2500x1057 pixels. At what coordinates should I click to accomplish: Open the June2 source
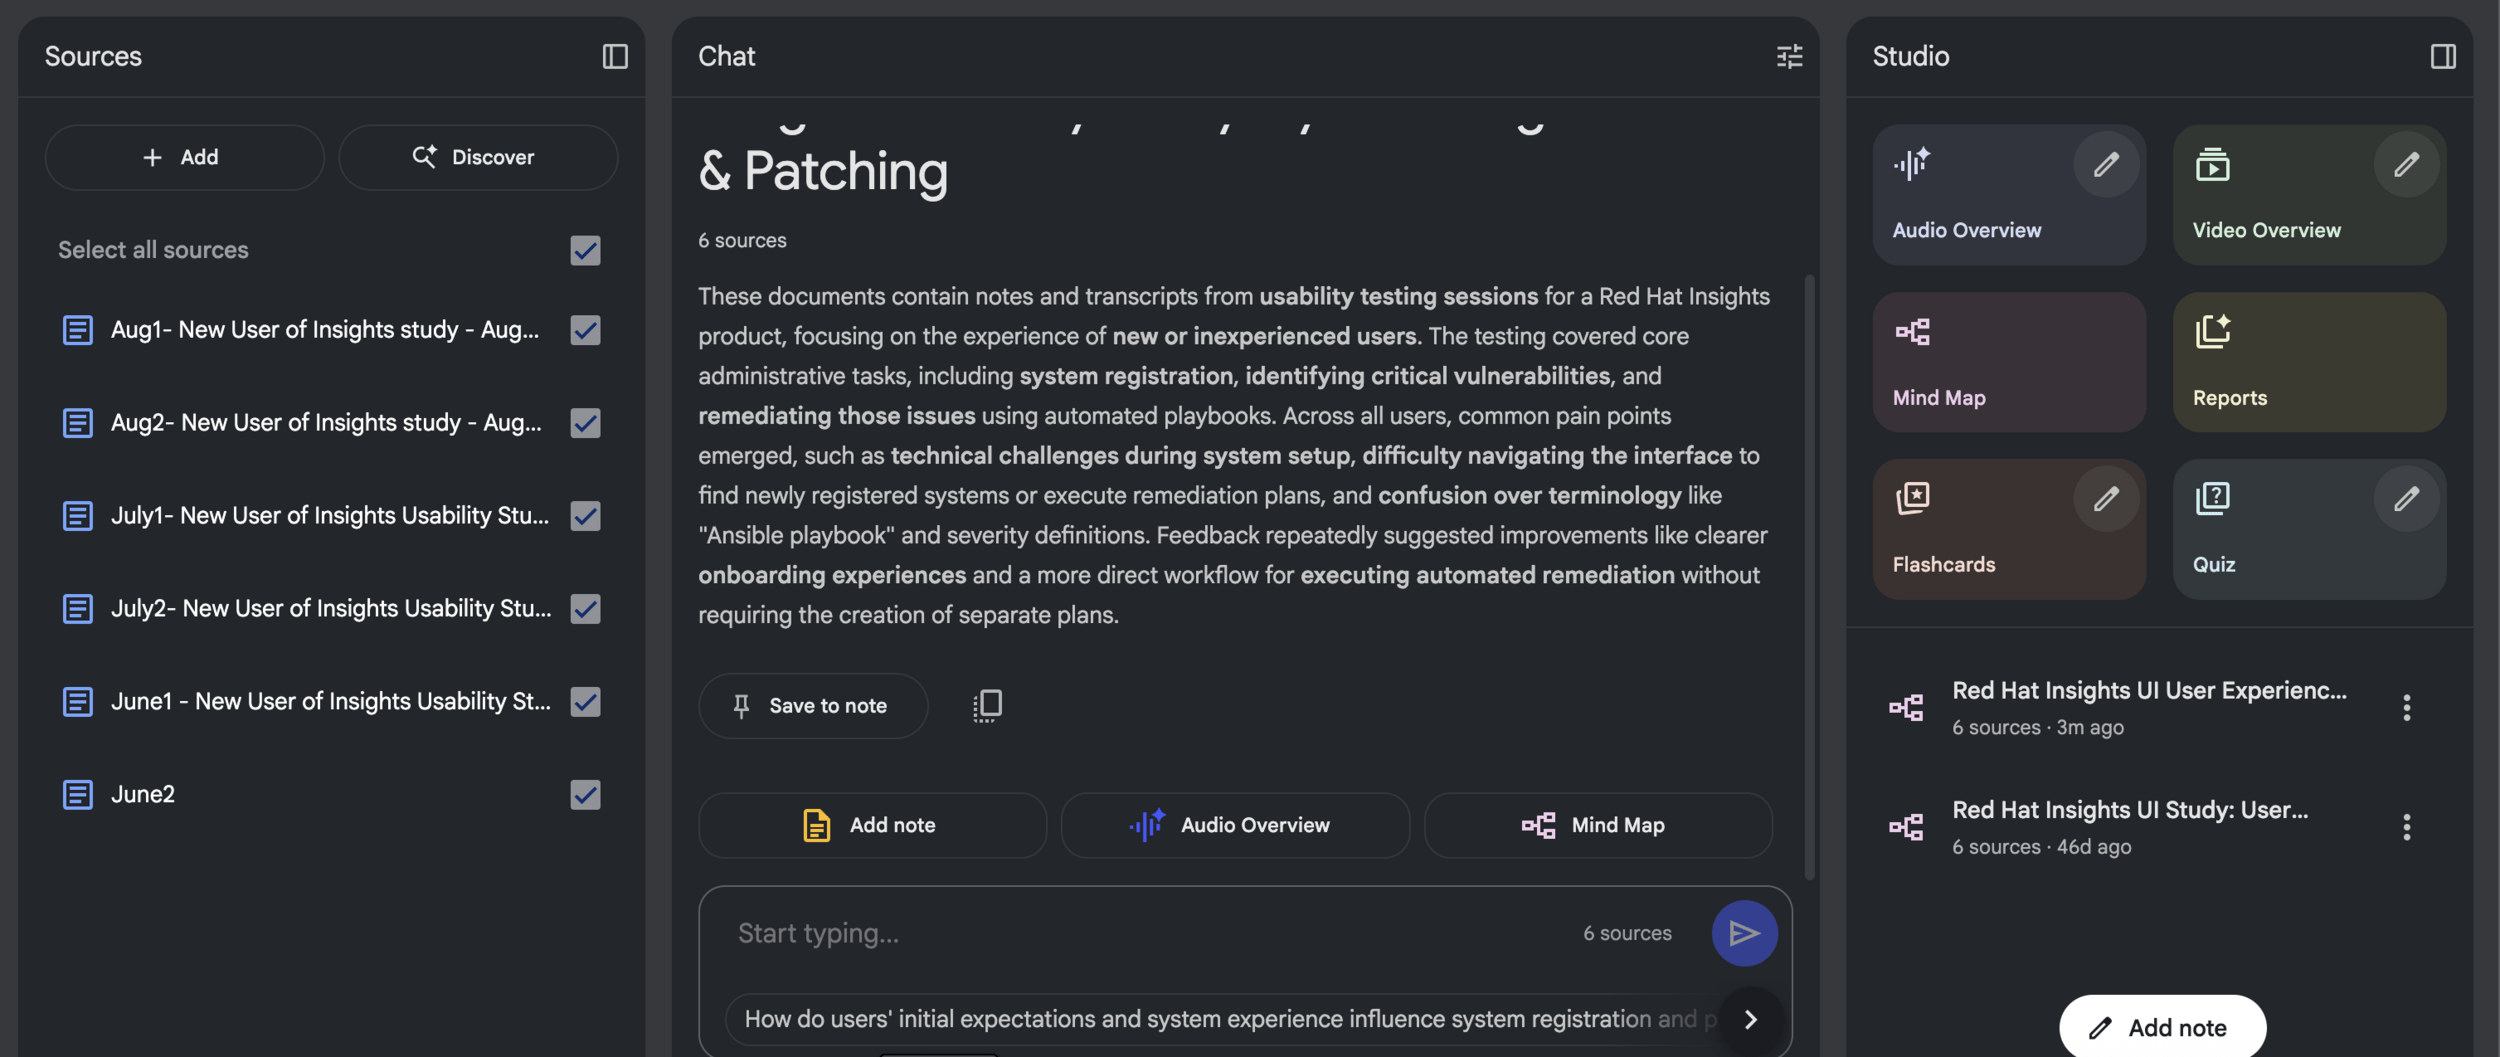click(x=143, y=795)
